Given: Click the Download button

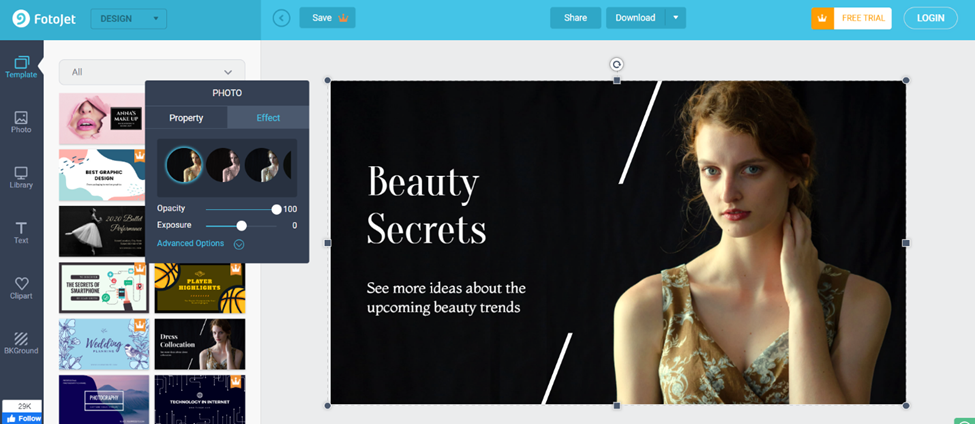Looking at the screenshot, I should pos(635,18).
